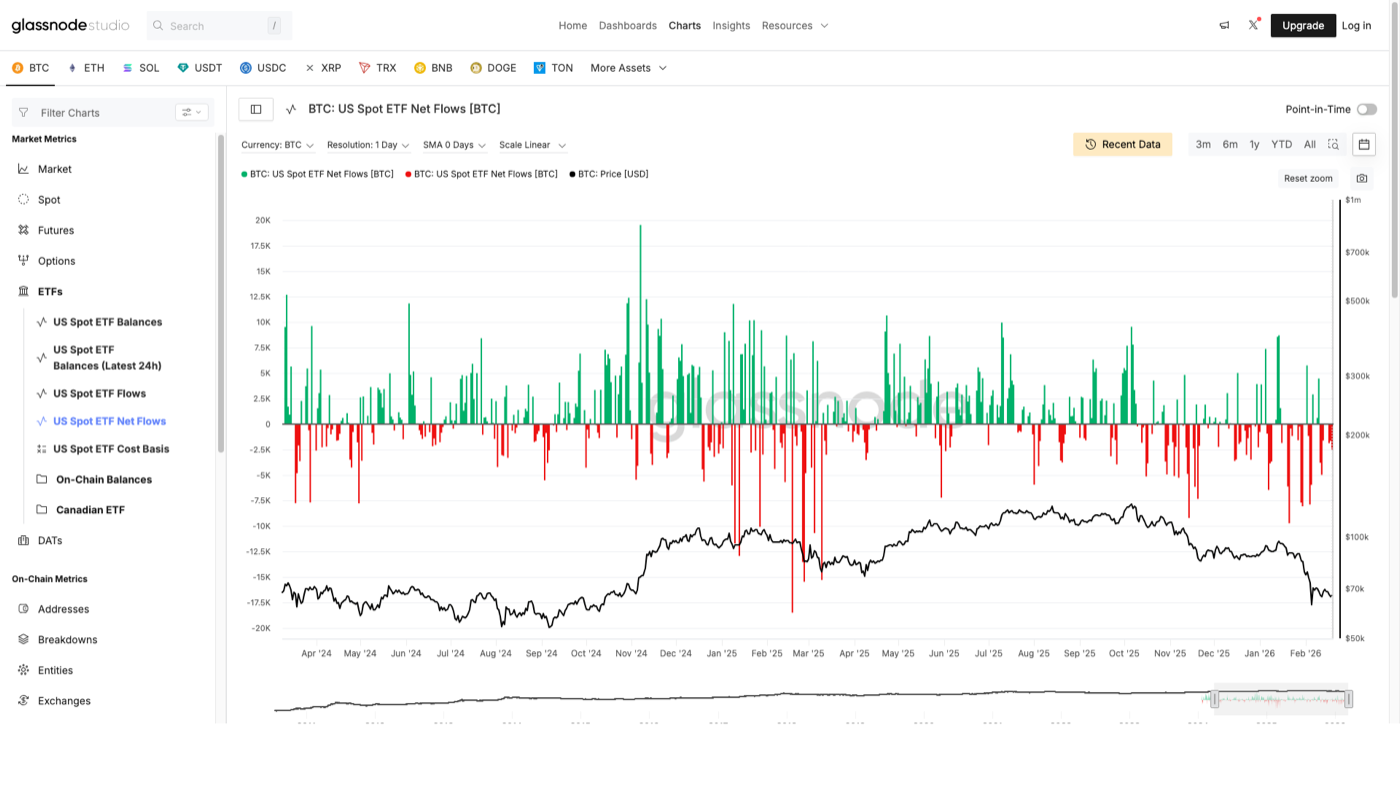Screen dimensions: 1400x787
Task: Click the YTD time range selector
Action: (1281, 143)
